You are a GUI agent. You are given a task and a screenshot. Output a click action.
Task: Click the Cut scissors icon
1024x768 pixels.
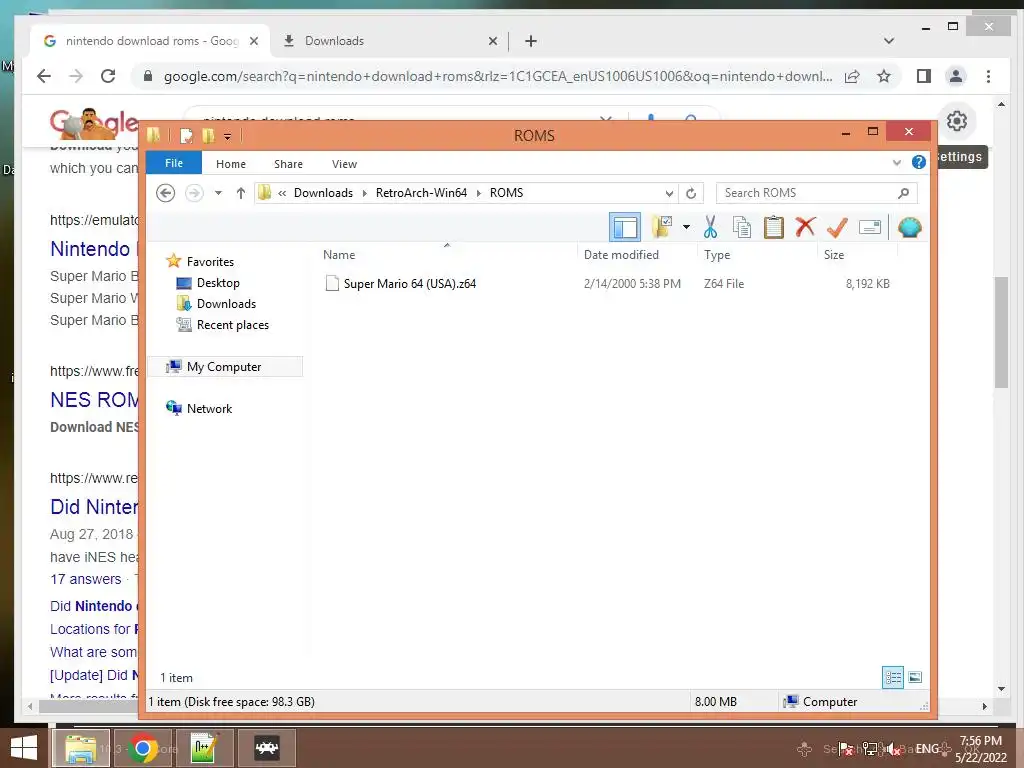pos(711,227)
